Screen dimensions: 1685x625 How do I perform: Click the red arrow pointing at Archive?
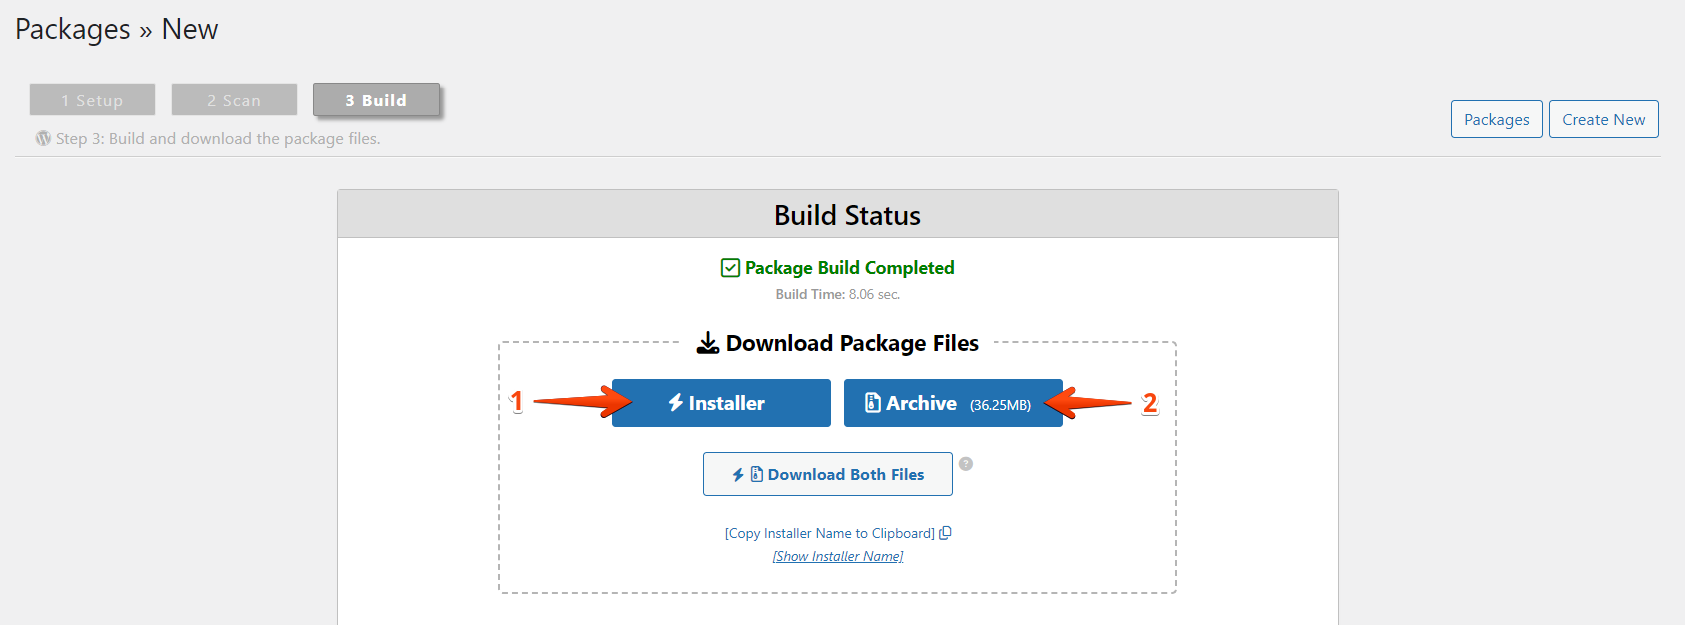point(1088,402)
